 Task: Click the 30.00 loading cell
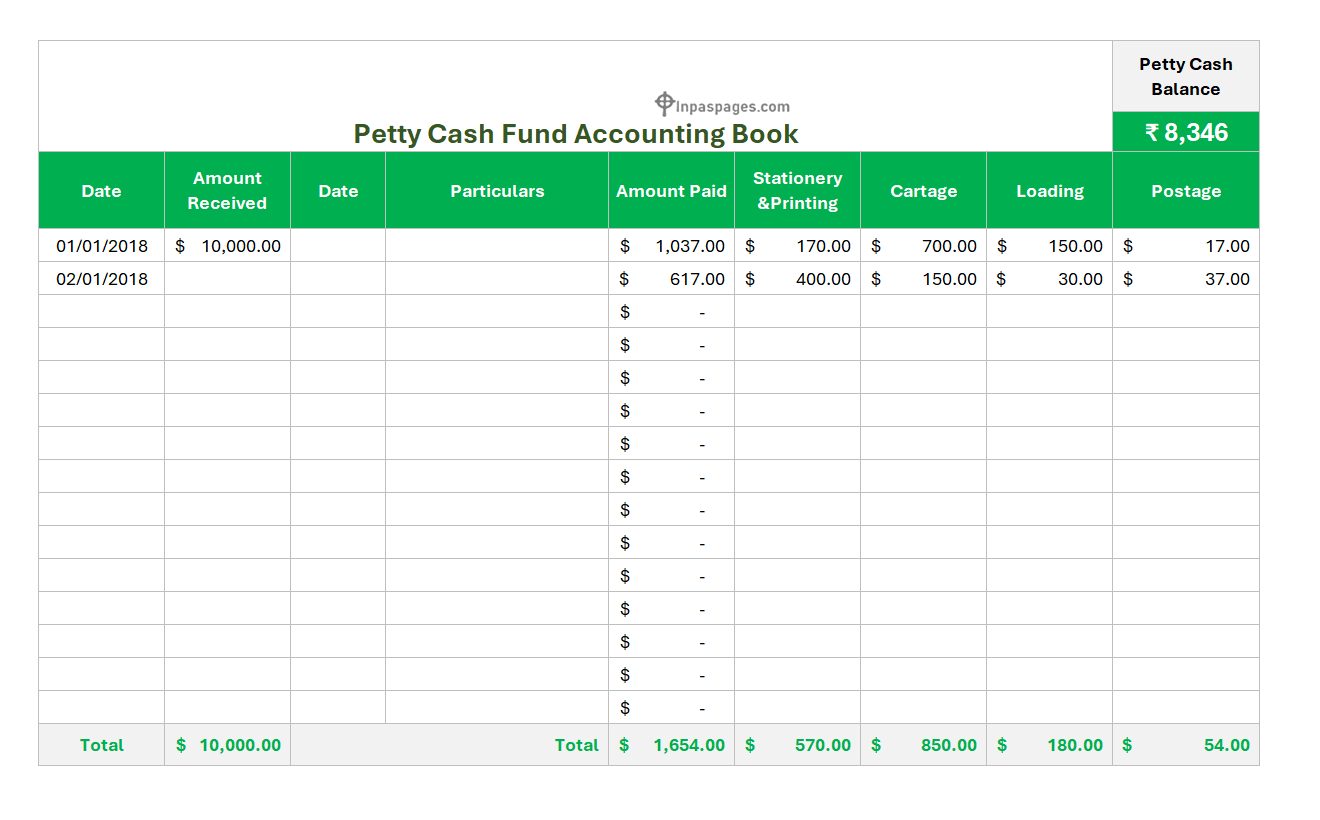coord(1049,279)
